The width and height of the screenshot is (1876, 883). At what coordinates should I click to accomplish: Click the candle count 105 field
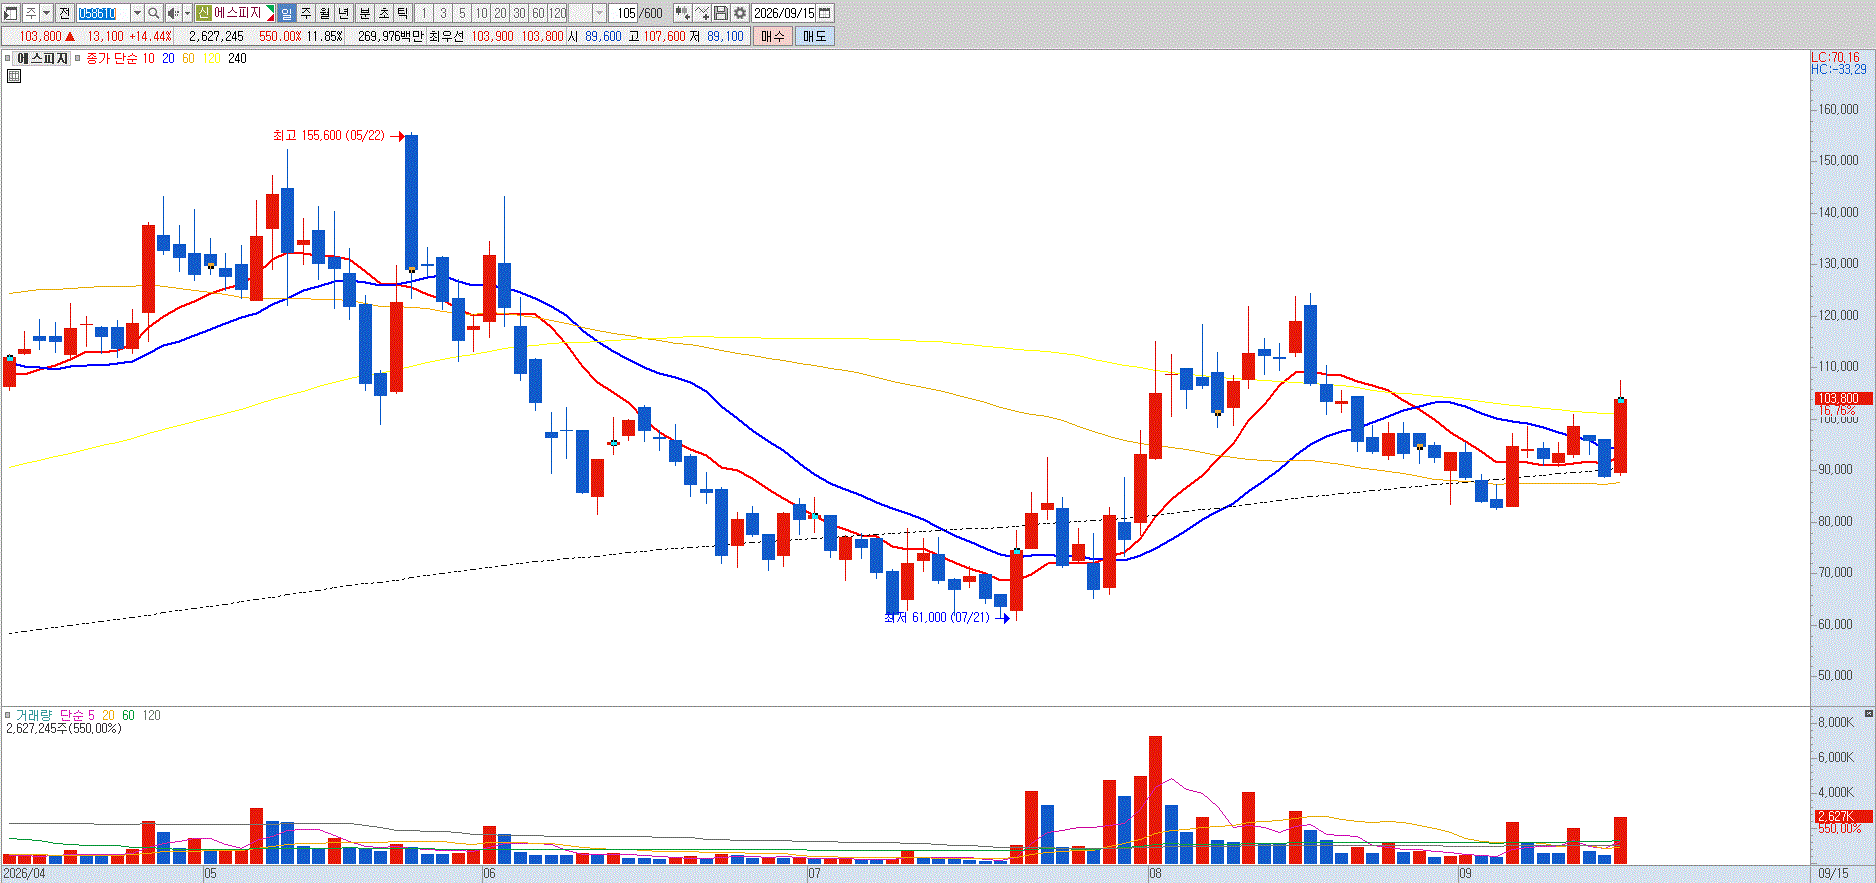(x=625, y=13)
